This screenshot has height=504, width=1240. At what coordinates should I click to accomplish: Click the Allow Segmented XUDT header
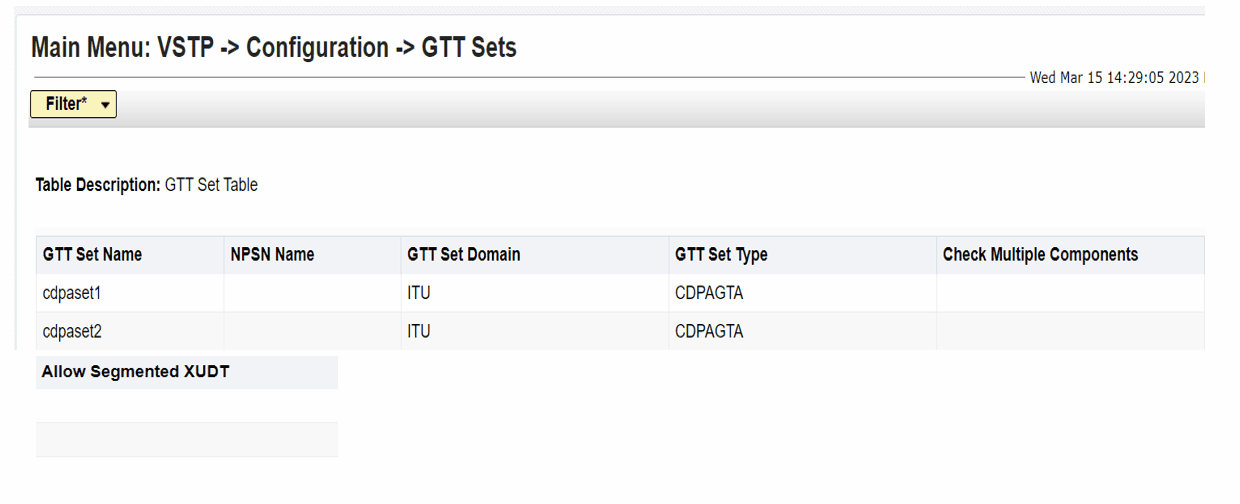coord(135,372)
